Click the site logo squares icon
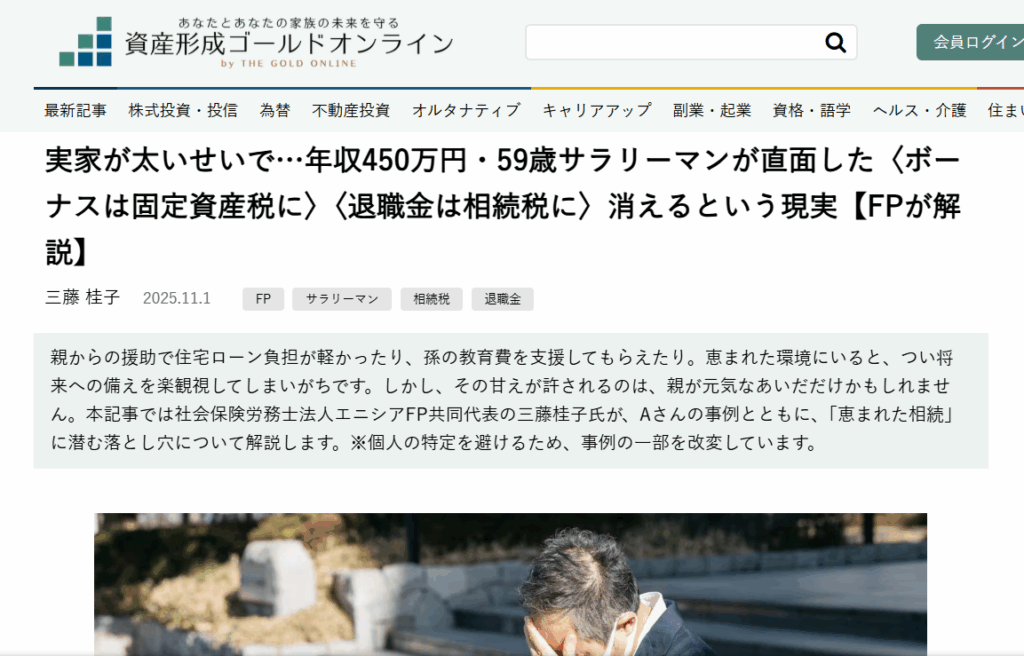This screenshot has width=1024, height=656. (85, 42)
